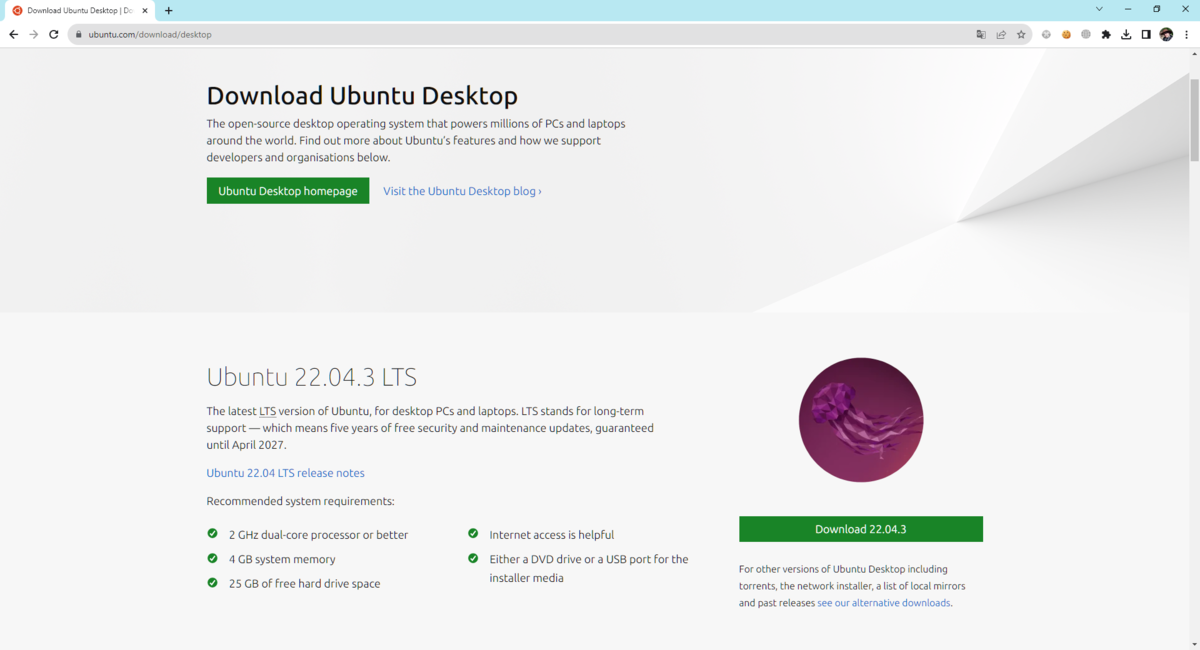The image size is (1200, 650).
Task: Expand the tab search dropdown arrow
Action: point(1099,9)
